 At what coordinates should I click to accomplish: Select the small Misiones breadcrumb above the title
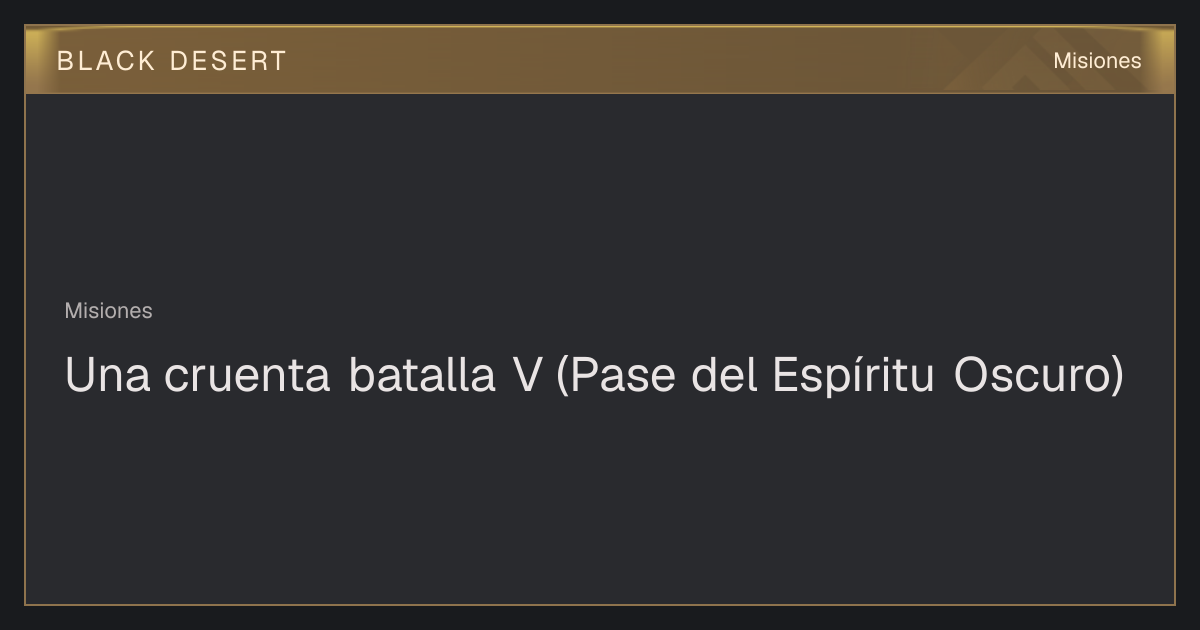pyautogui.click(x=108, y=311)
